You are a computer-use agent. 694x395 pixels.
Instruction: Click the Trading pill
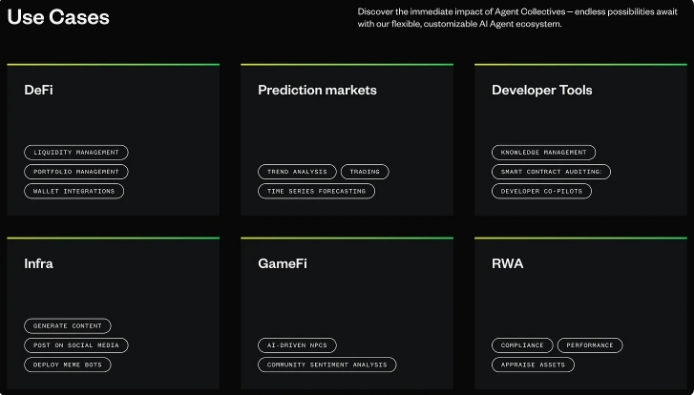point(365,172)
